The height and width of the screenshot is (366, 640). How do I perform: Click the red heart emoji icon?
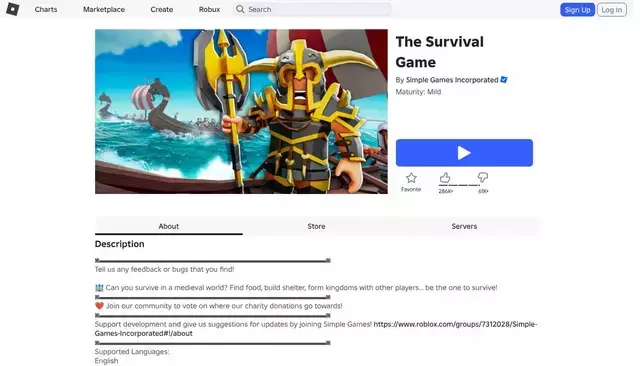(99, 306)
